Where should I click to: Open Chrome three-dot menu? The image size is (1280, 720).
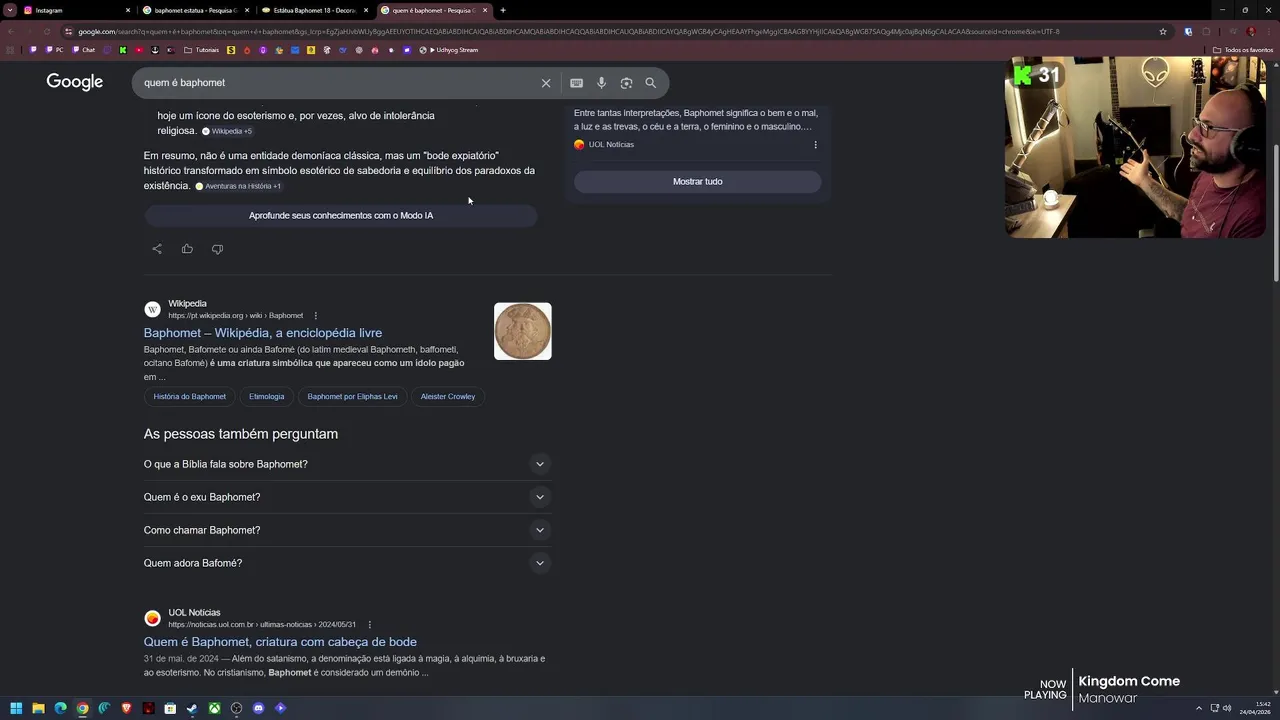[1268, 31]
